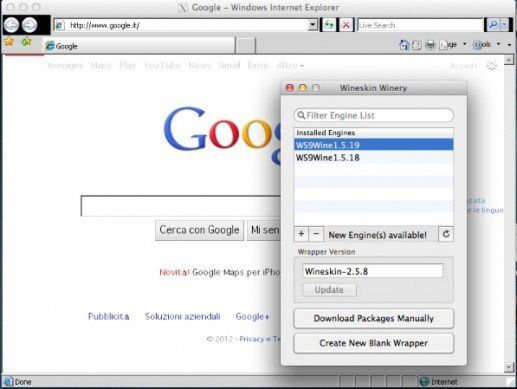Viewport: 517px width, 389px height.
Task: Expand the address bar URL dropdown
Action: tap(312, 25)
